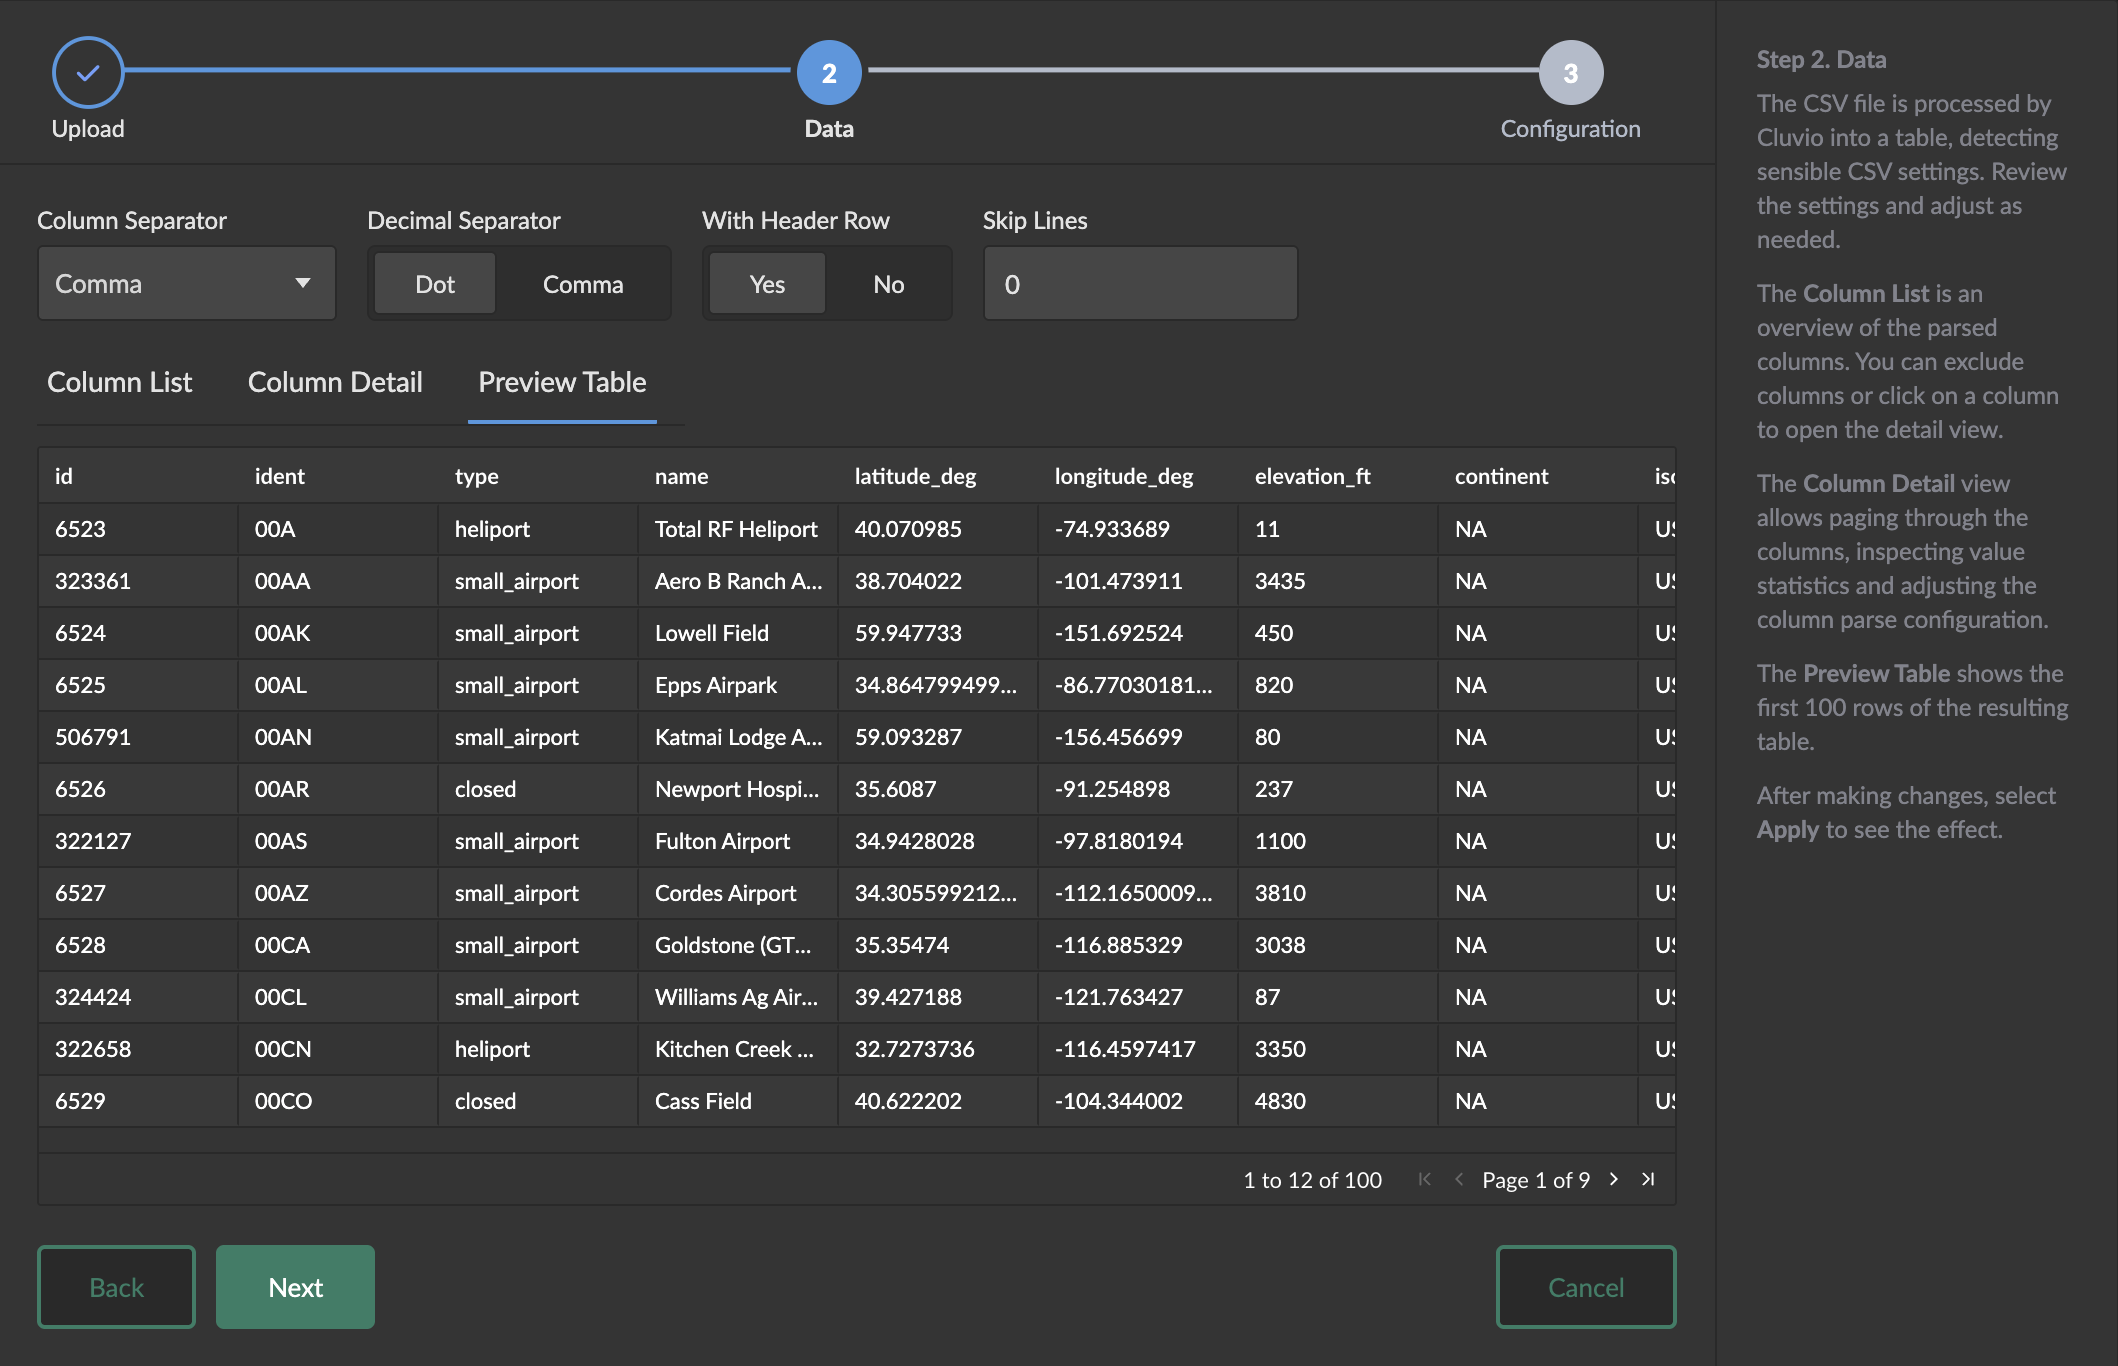Viewport: 2118px width, 1366px height.
Task: Click the completed Upload step checkmark icon
Action: point(88,72)
